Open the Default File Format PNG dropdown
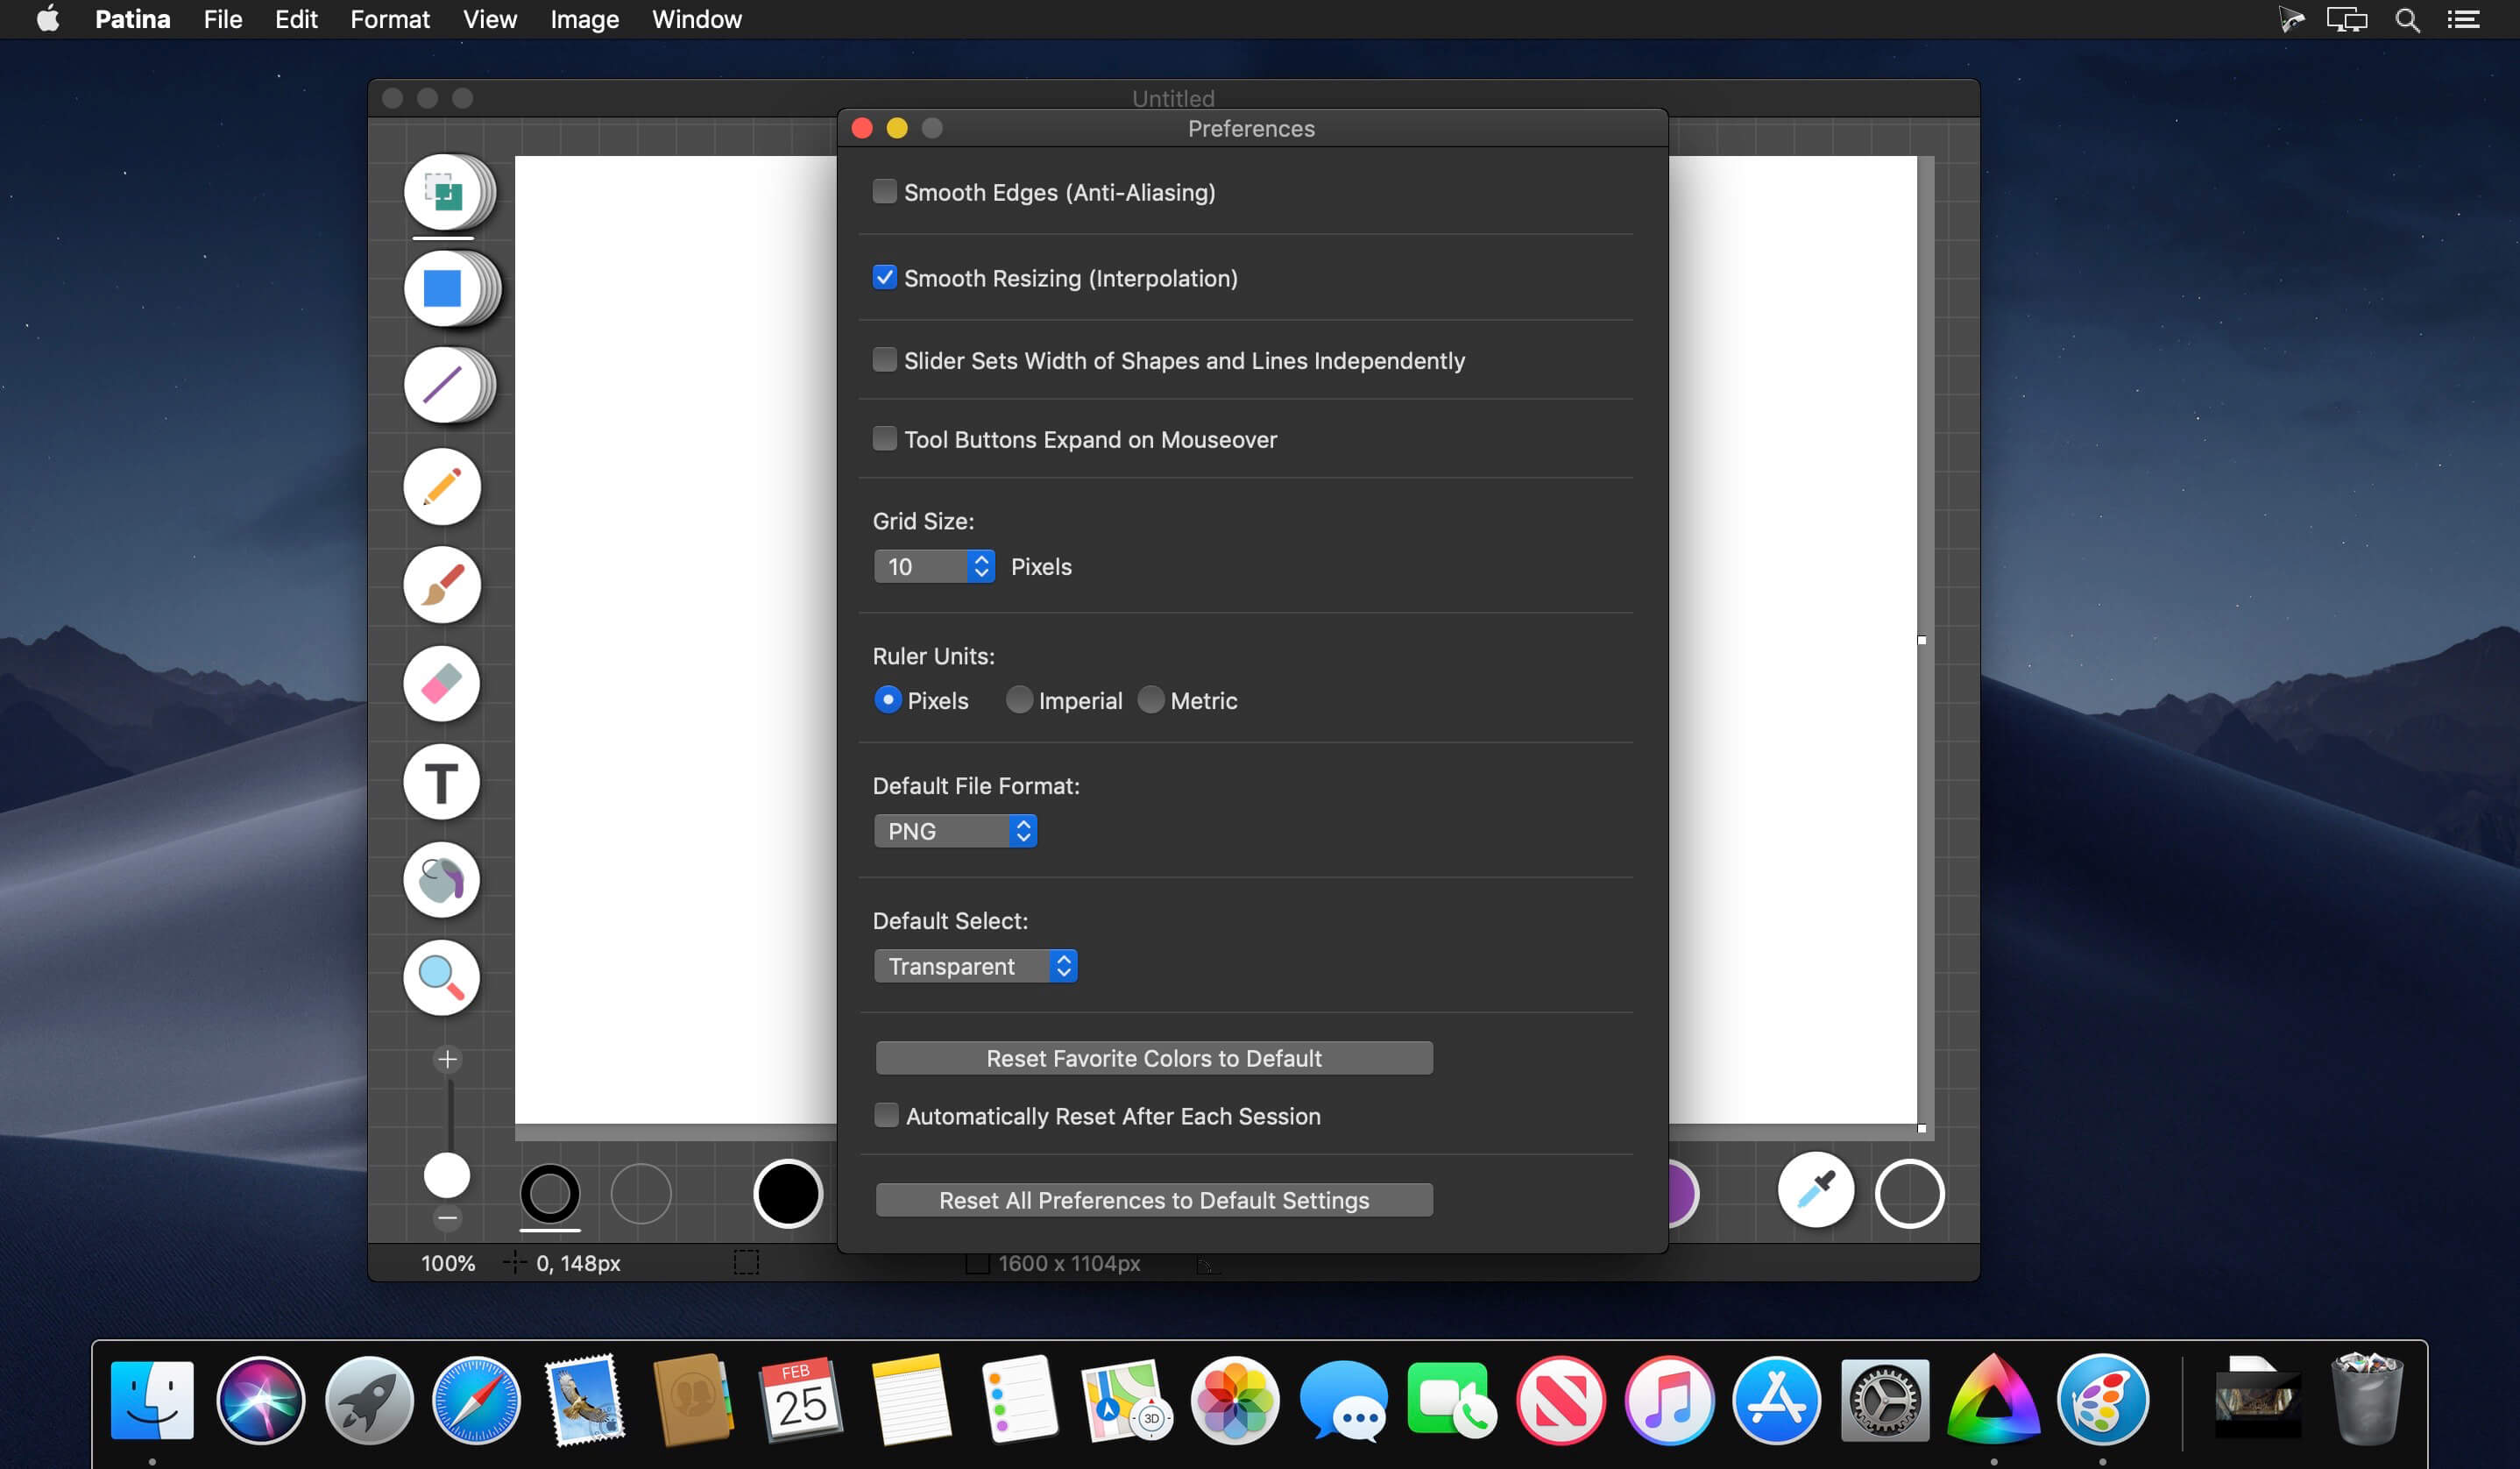Screen dimensions: 2520x1469 (955, 831)
